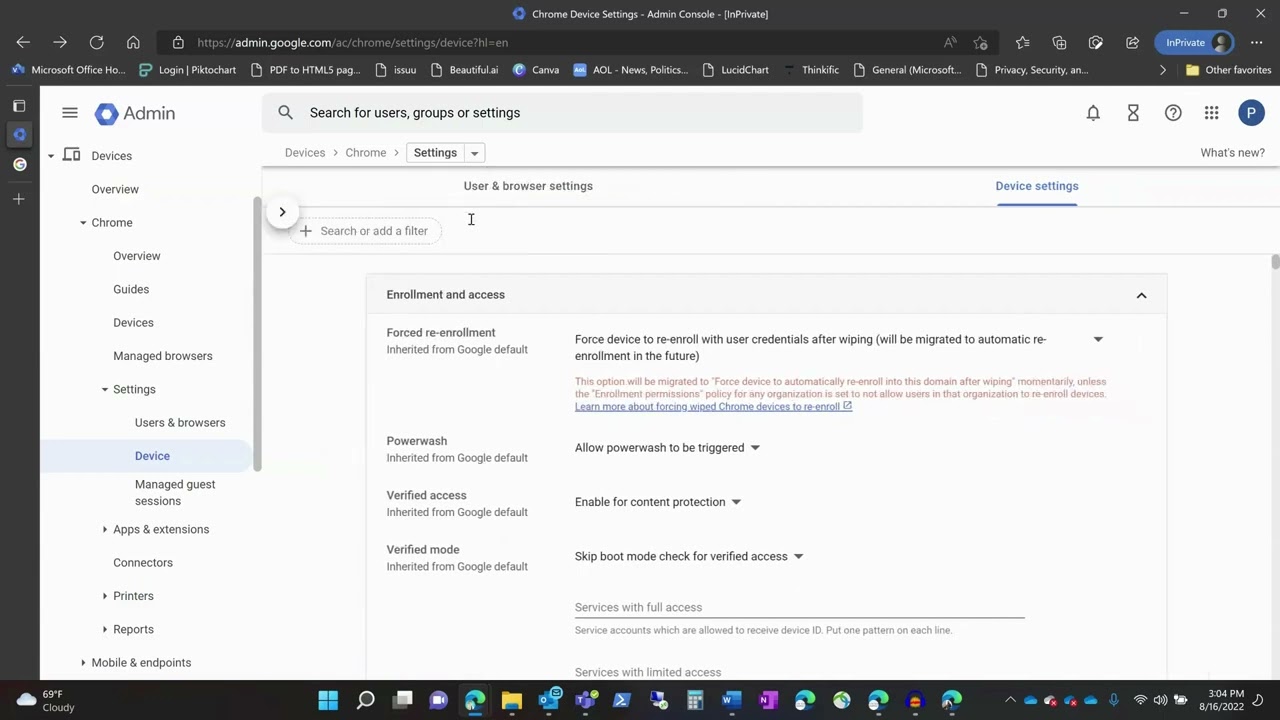Expand Printers in sidebar

[105, 596]
